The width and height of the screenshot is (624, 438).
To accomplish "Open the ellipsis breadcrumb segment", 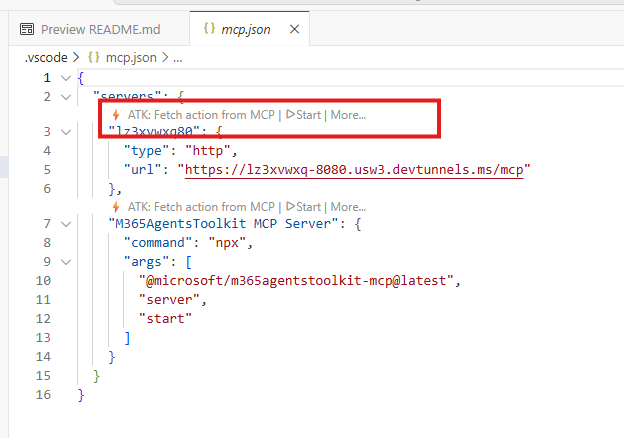I will point(177,58).
